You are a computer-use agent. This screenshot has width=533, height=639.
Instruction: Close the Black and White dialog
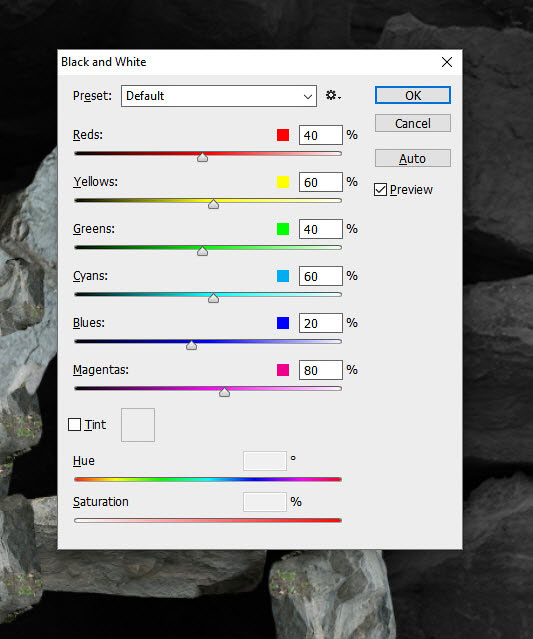[x=447, y=62]
